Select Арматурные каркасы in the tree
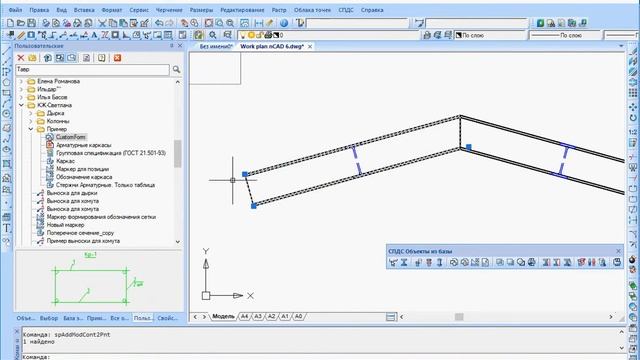 tap(83, 145)
